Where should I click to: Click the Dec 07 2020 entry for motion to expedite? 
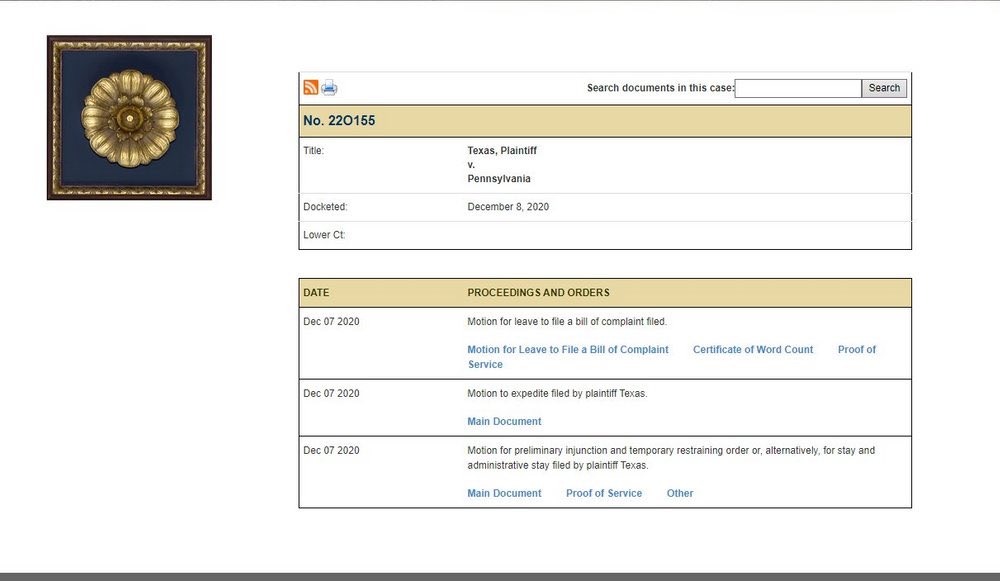(331, 393)
